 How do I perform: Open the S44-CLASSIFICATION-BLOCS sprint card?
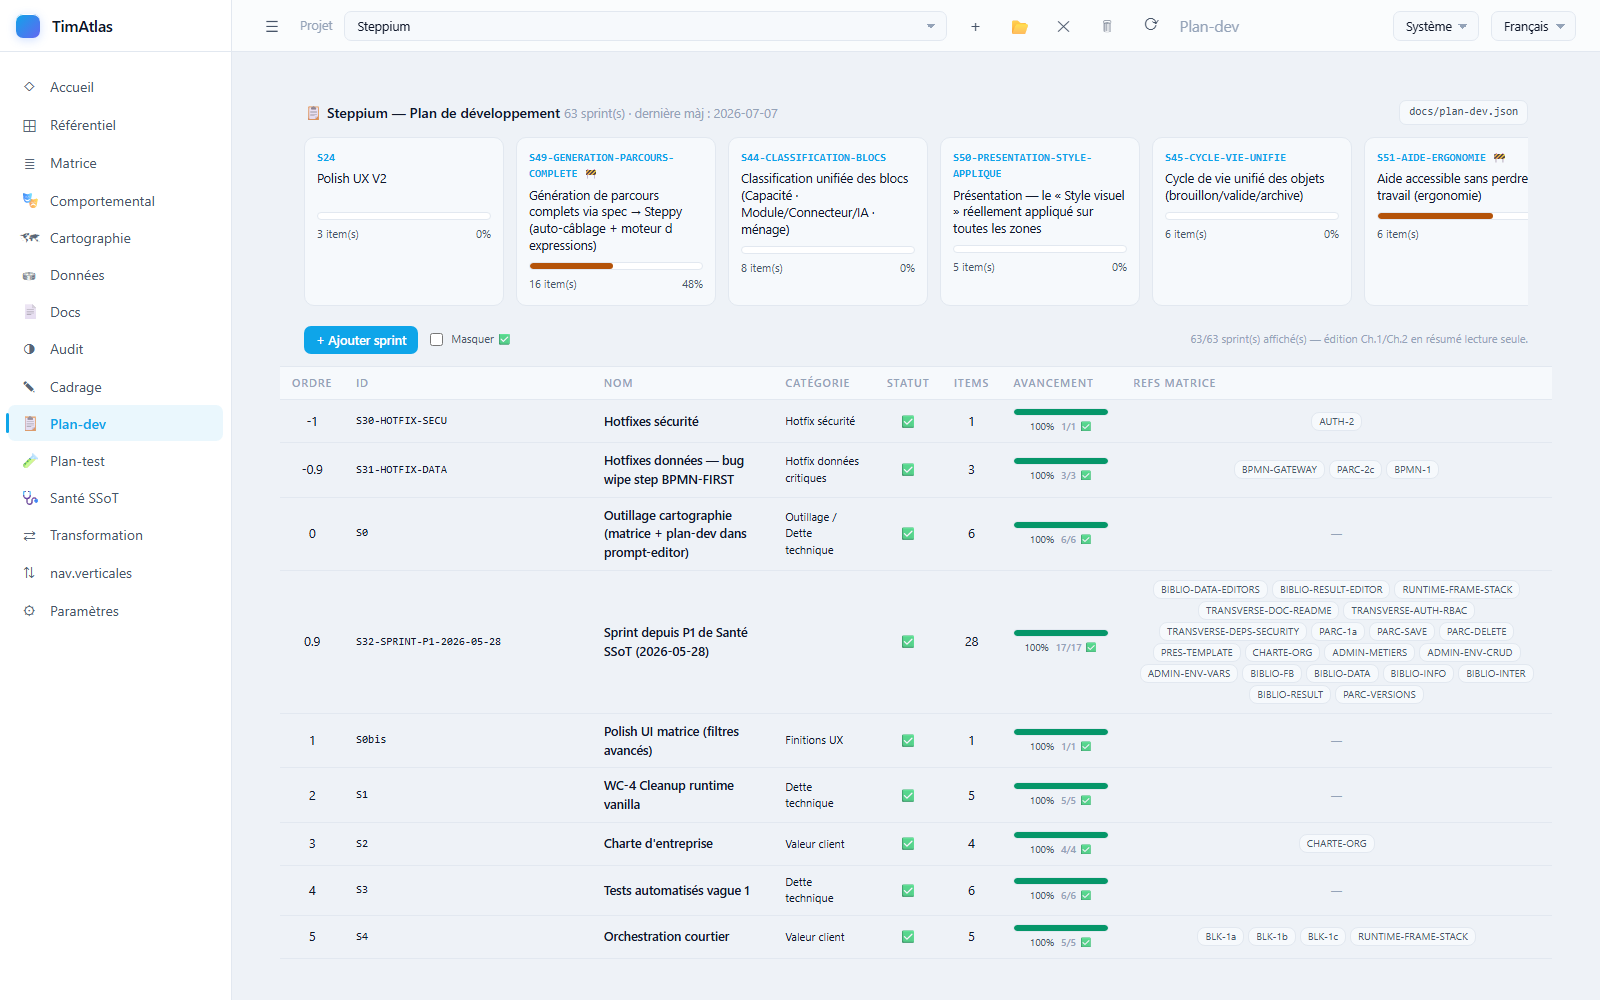coord(828,221)
